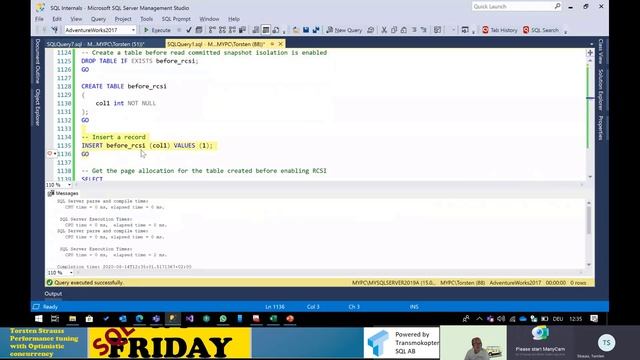Click the Messages pane vertical scrollbar thumb

(x=589, y=220)
